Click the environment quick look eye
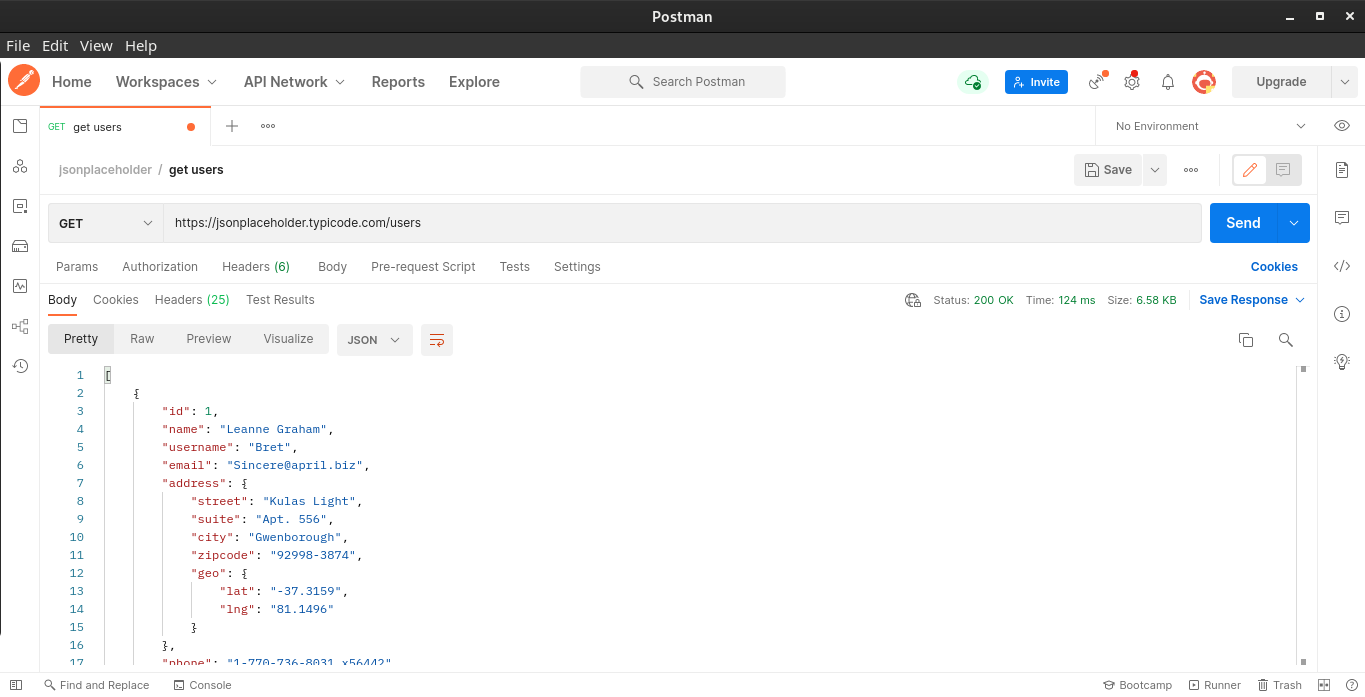1365x697 pixels. click(x=1342, y=126)
